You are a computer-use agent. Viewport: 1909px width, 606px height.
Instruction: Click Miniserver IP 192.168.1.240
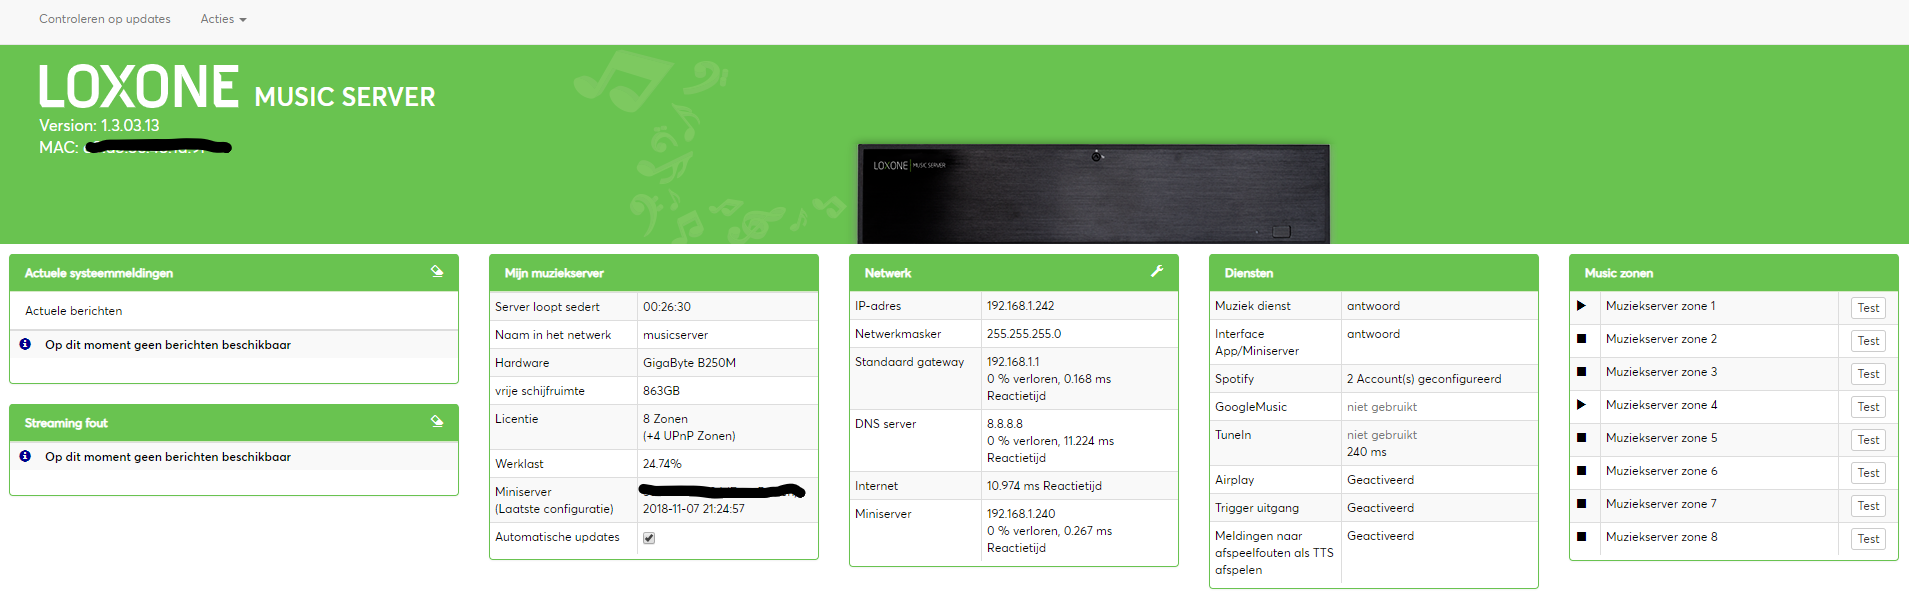click(x=1020, y=514)
